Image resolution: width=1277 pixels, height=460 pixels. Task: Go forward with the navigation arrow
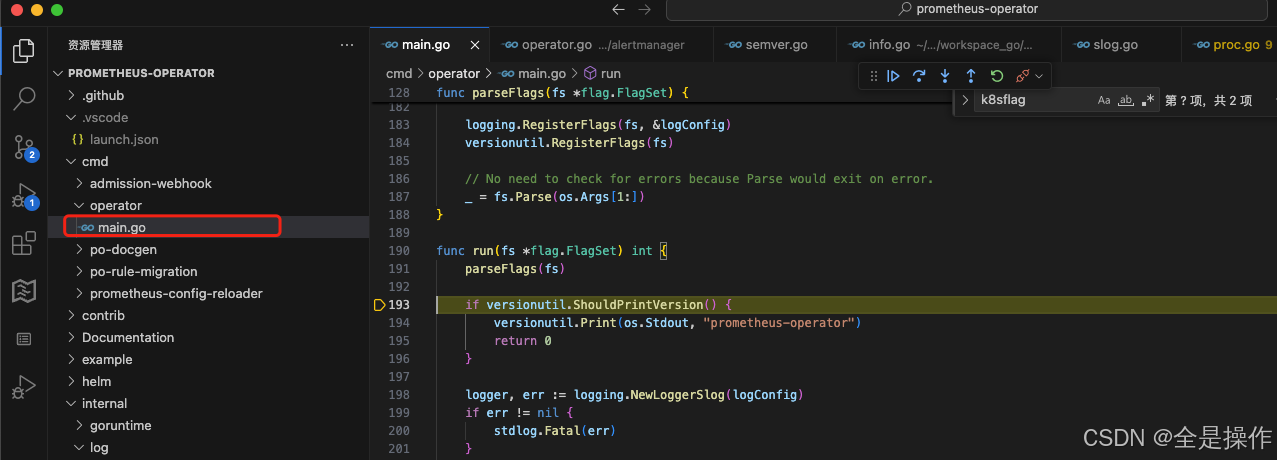click(x=645, y=9)
